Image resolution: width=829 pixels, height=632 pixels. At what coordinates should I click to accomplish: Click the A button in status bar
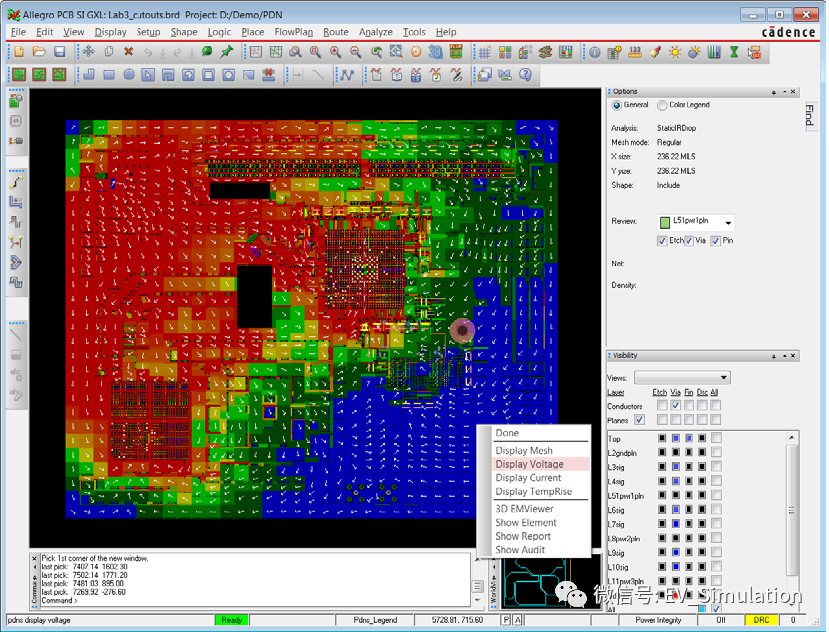pos(517,620)
